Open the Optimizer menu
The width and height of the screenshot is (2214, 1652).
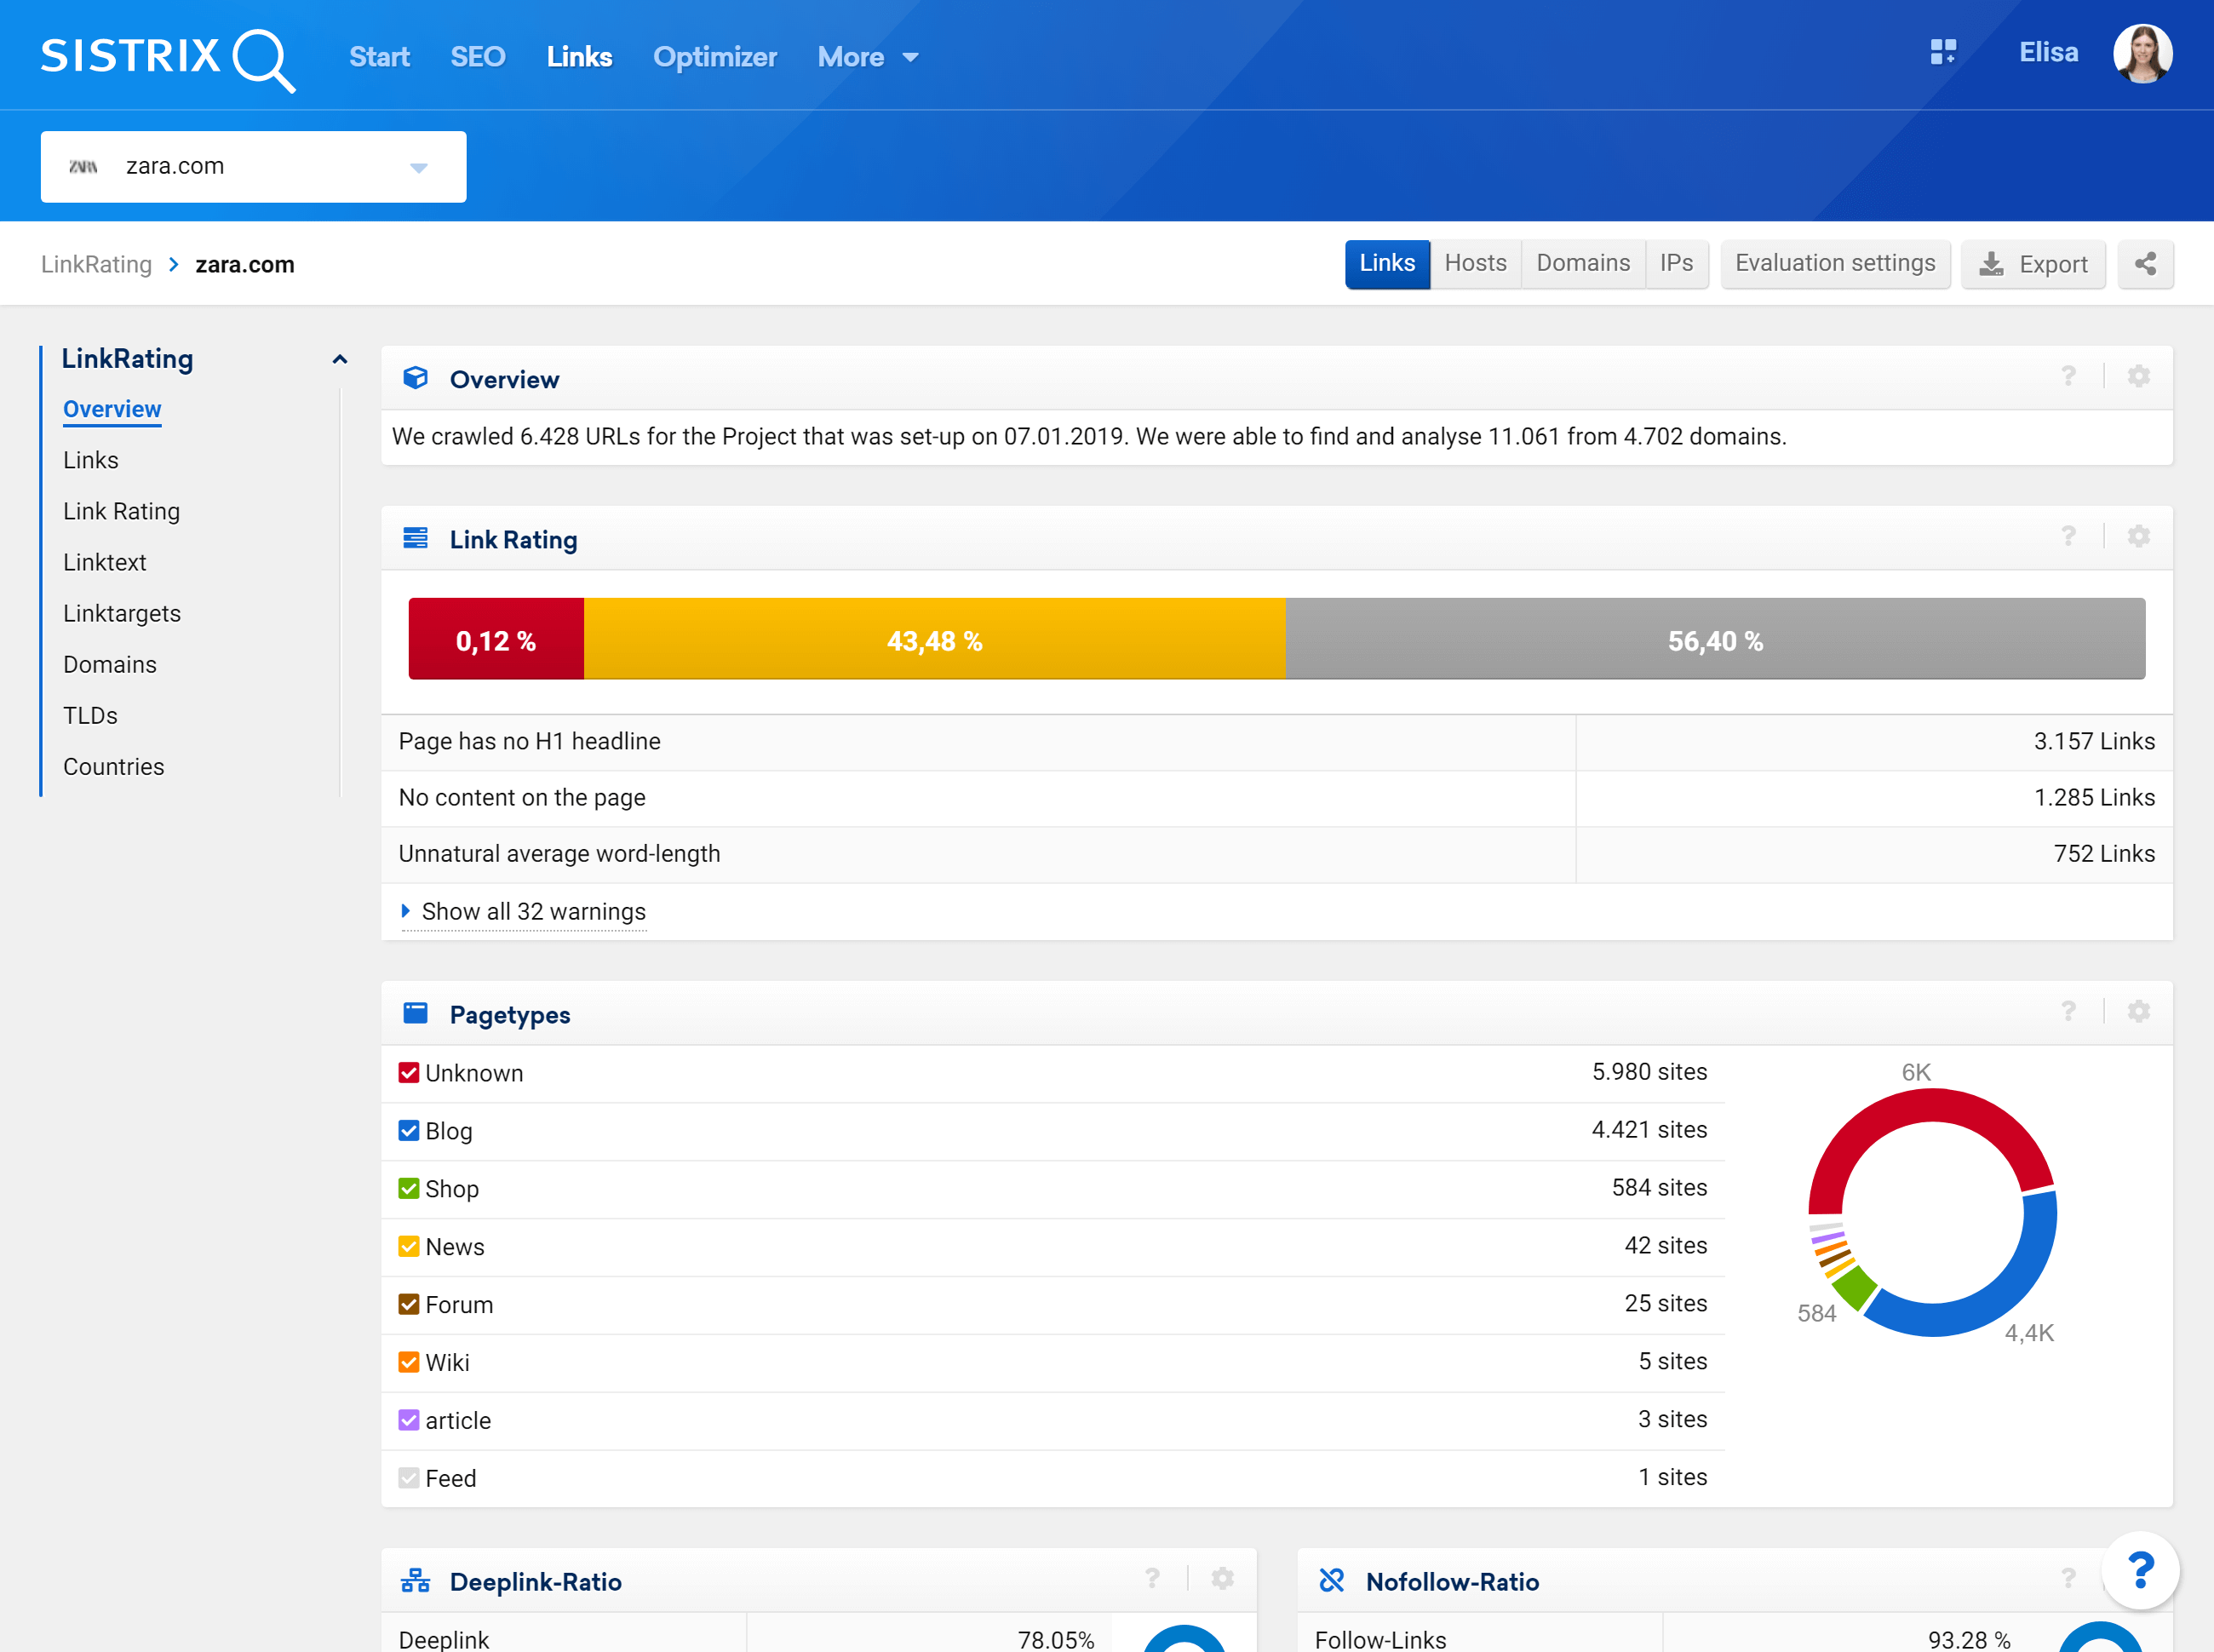click(x=715, y=57)
